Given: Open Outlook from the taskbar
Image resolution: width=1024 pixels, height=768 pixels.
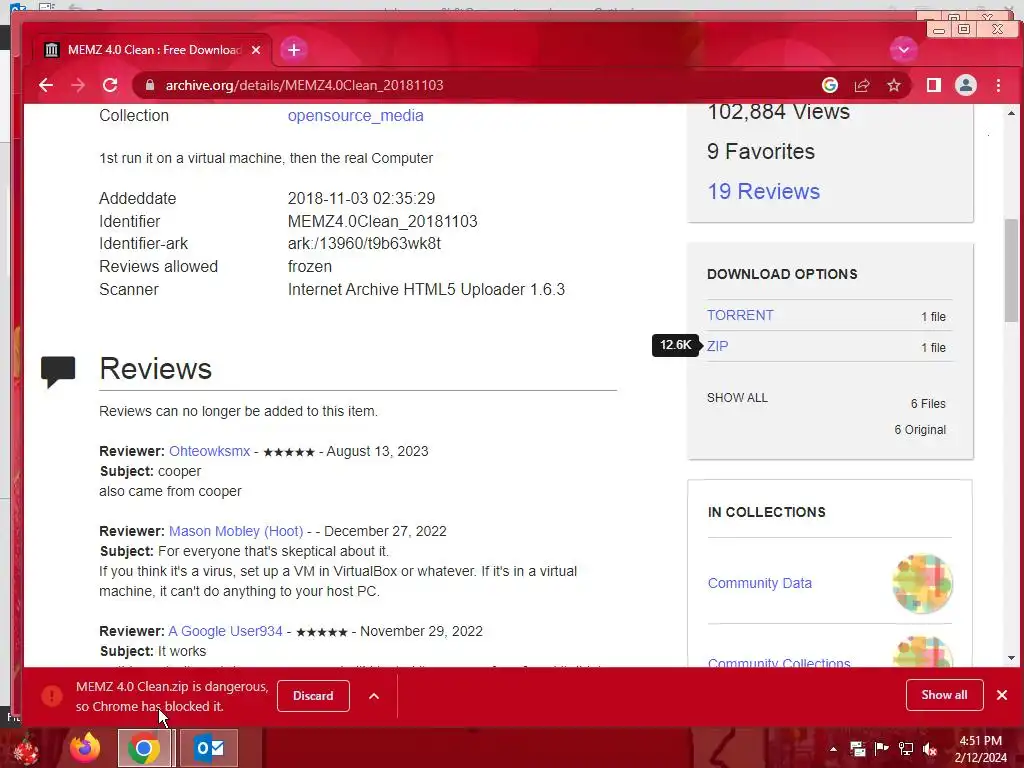Looking at the screenshot, I should point(209,748).
